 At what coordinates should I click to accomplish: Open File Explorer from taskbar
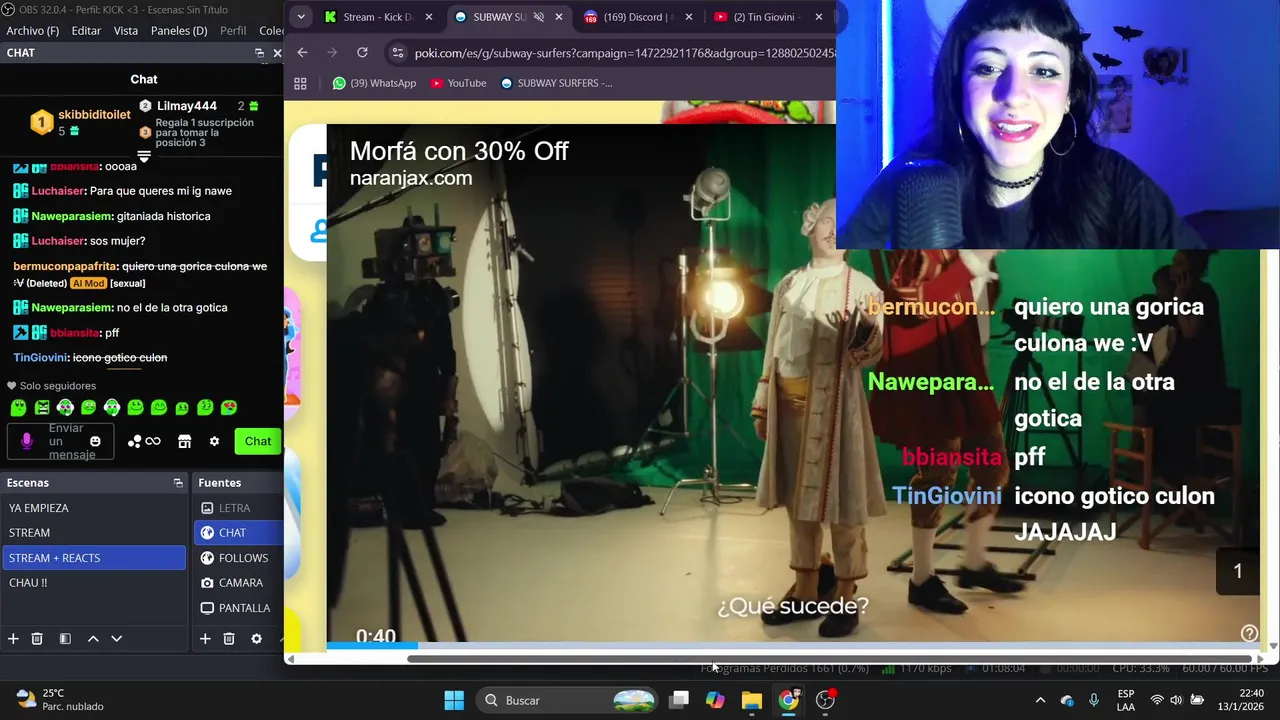tap(752, 700)
